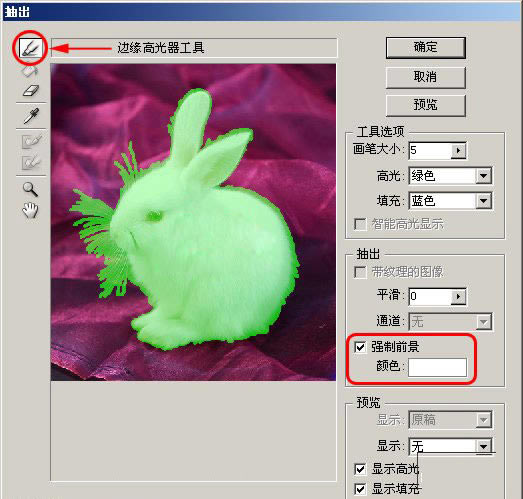Click the 取消 button
Image resolution: width=523 pixels, height=499 pixels.
point(425,77)
